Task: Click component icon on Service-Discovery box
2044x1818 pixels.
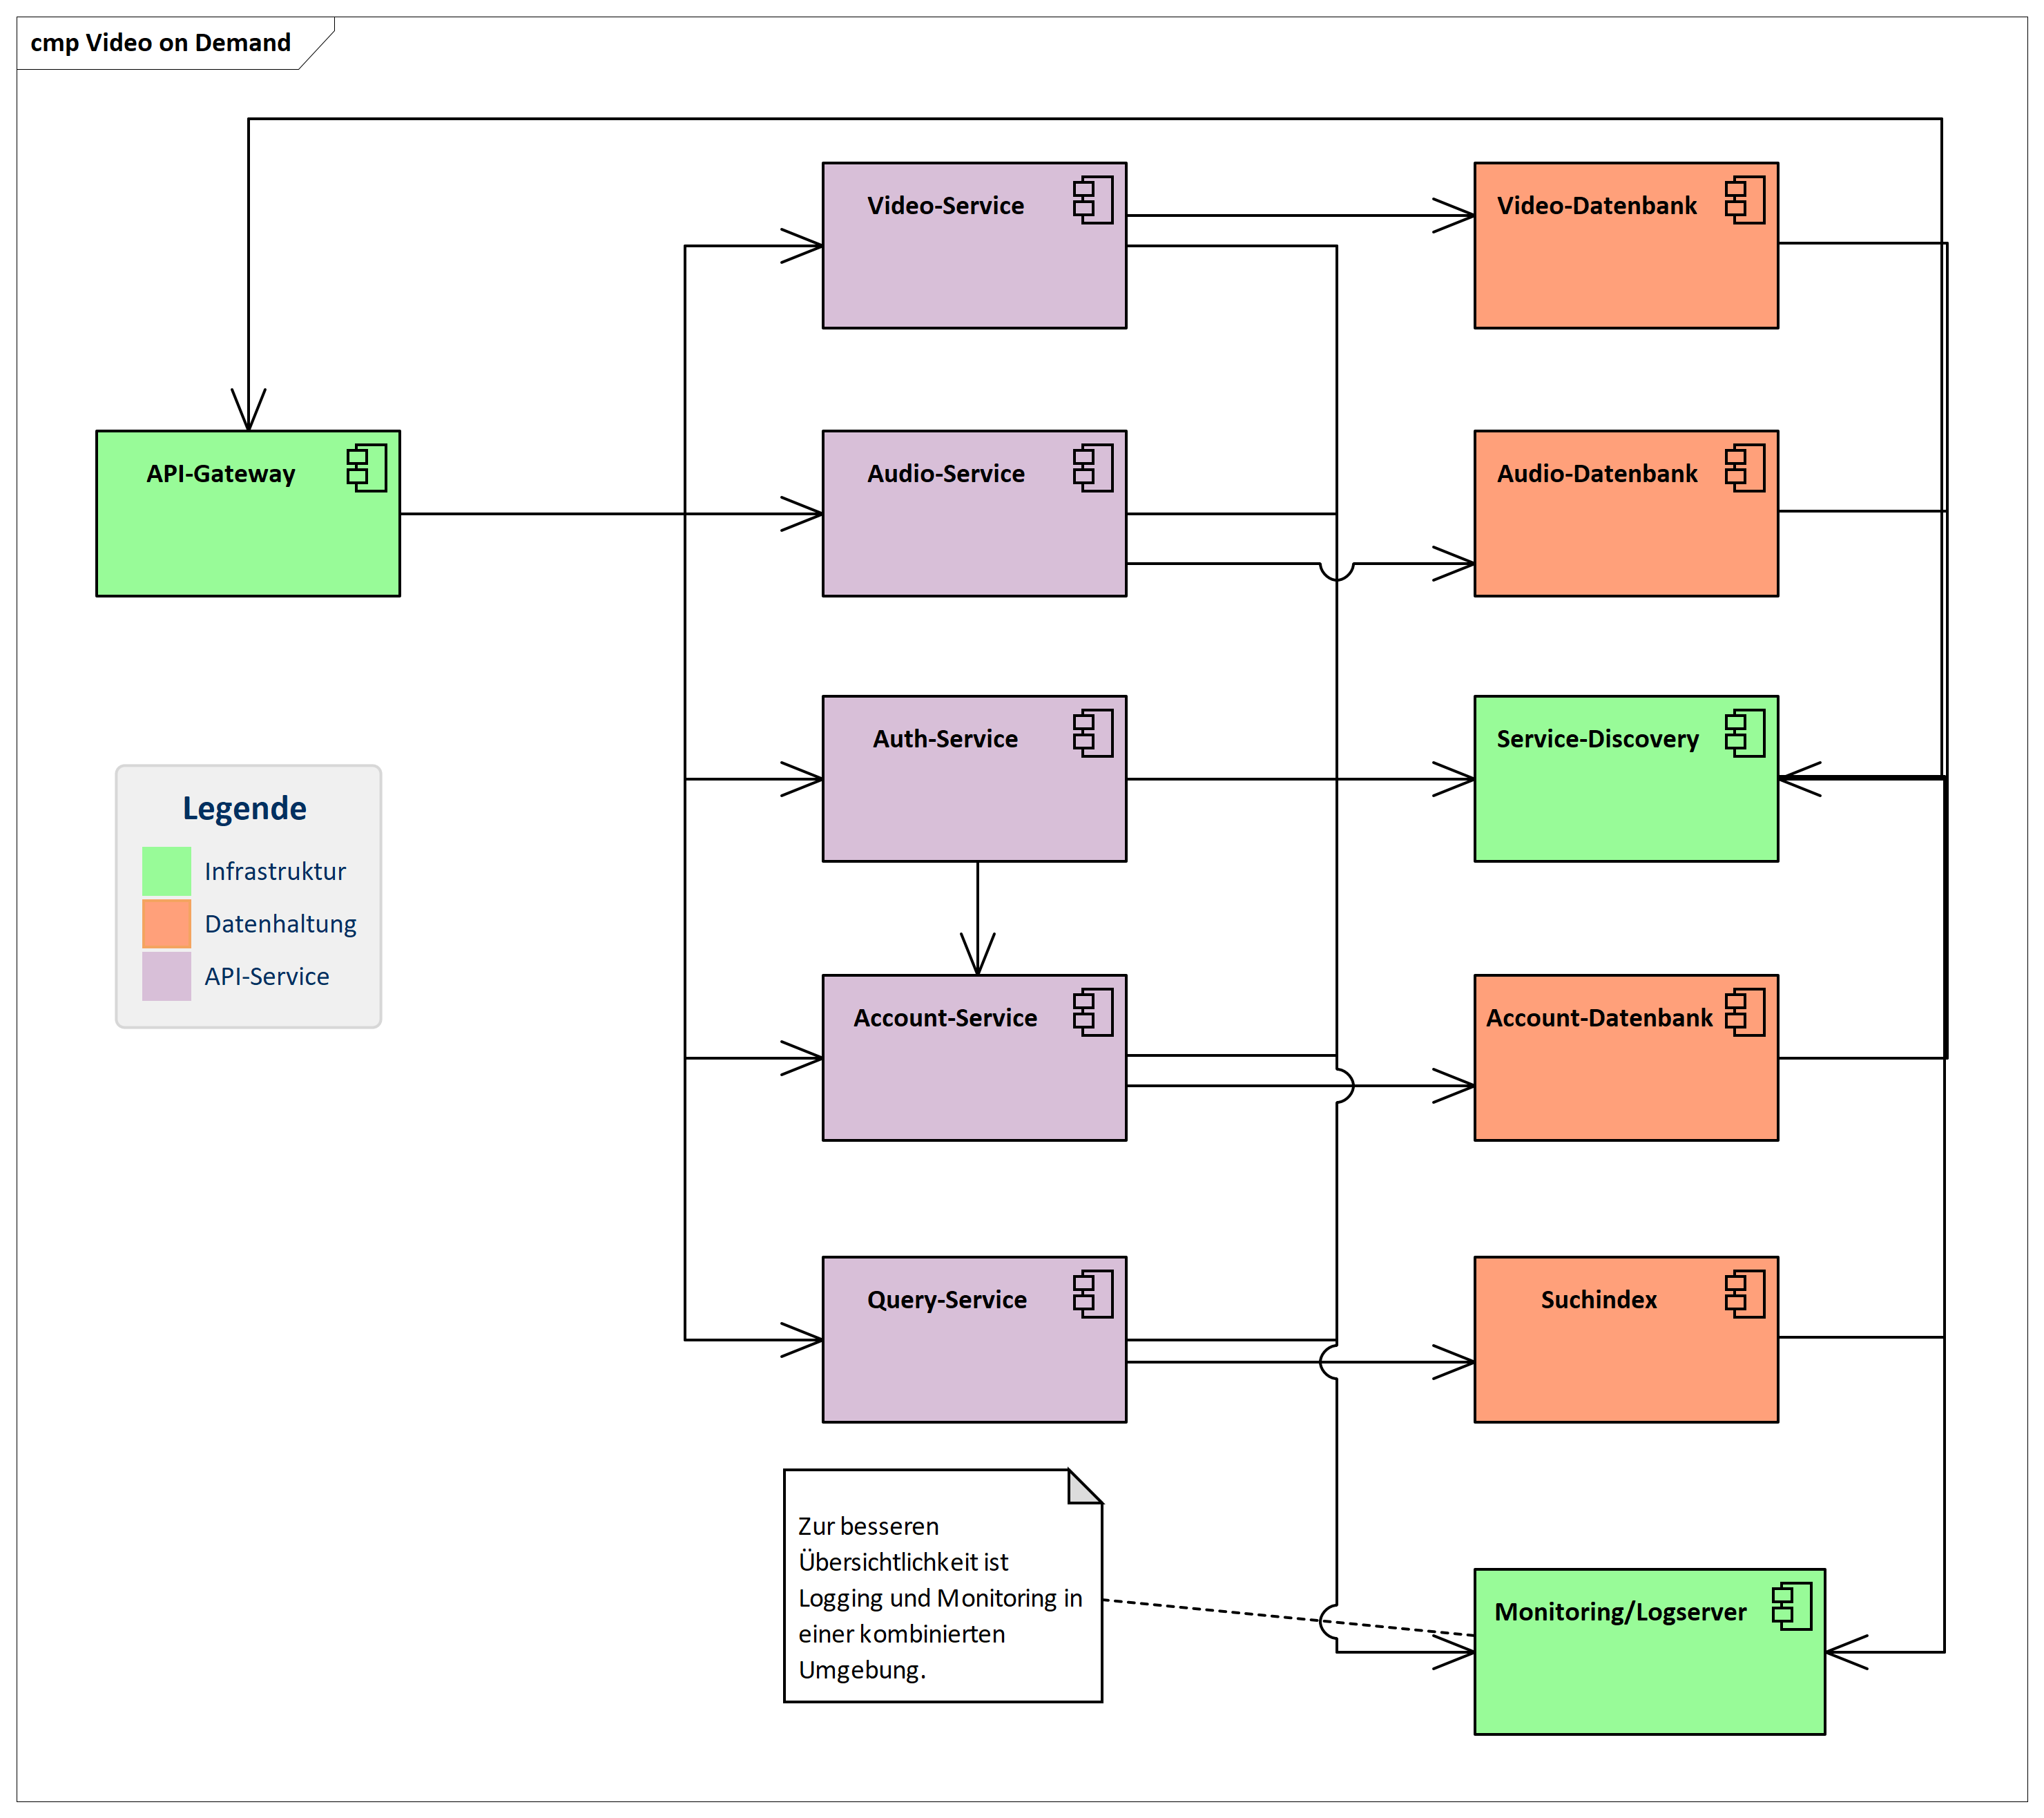Action: click(1745, 733)
